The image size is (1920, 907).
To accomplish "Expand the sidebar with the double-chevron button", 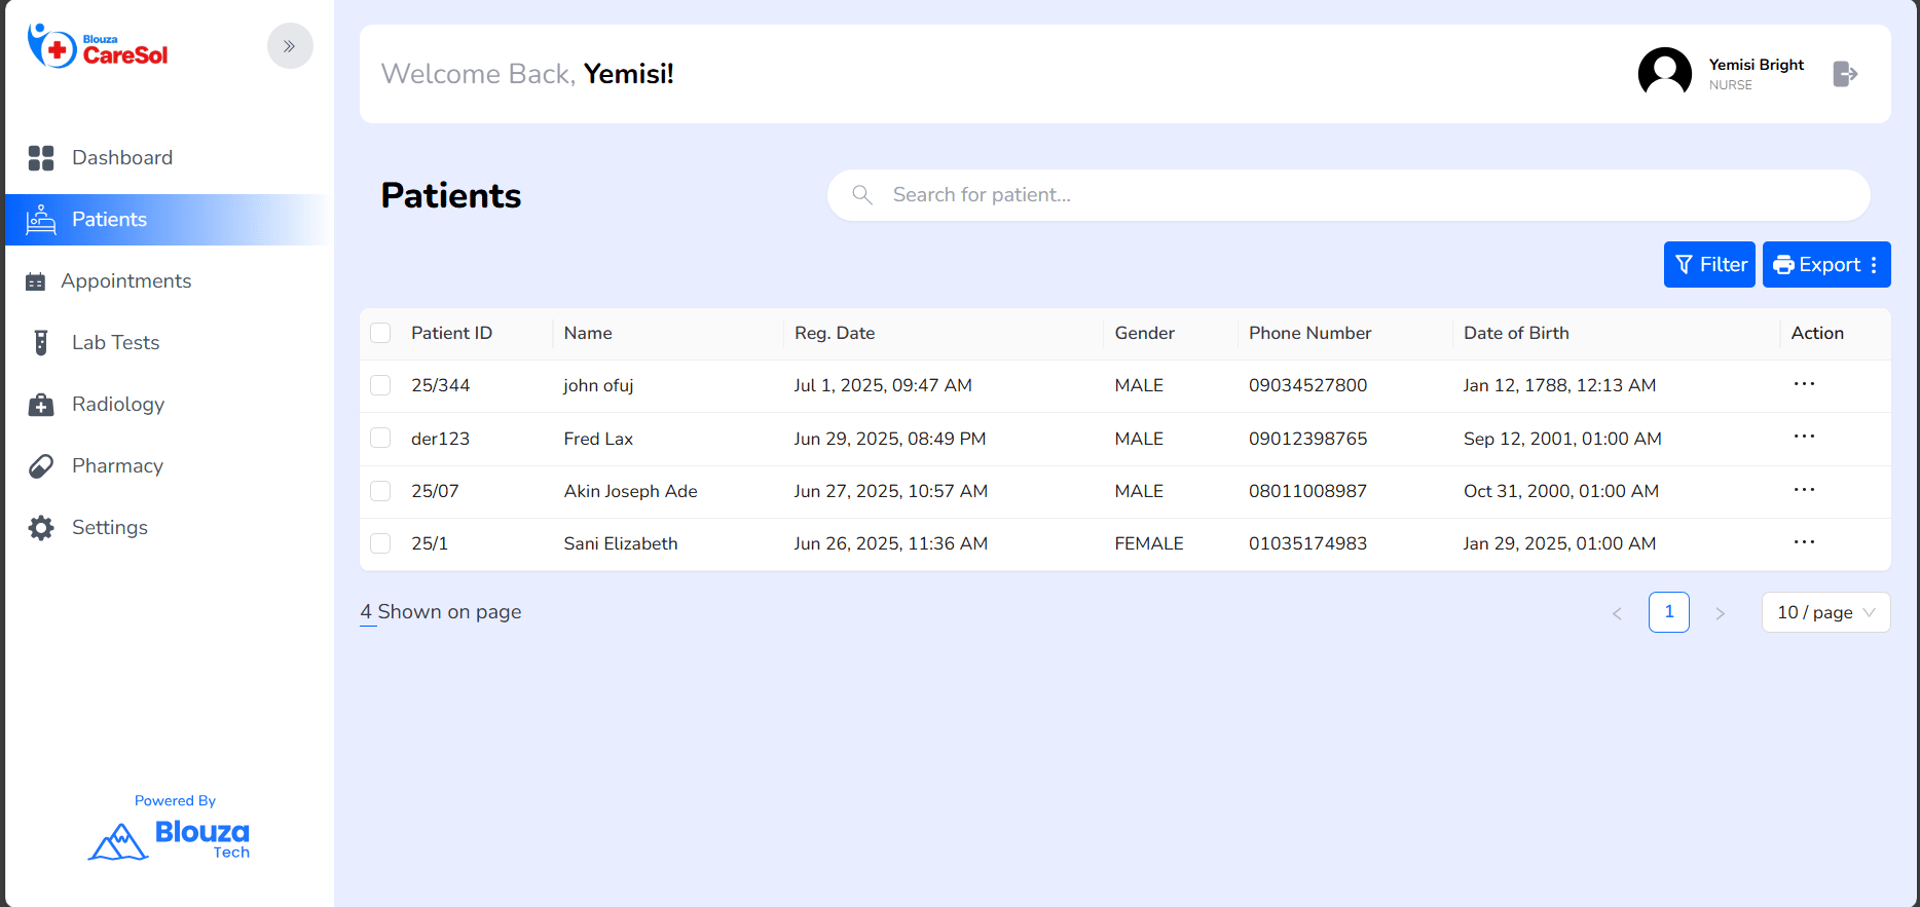I will pyautogui.click(x=290, y=46).
